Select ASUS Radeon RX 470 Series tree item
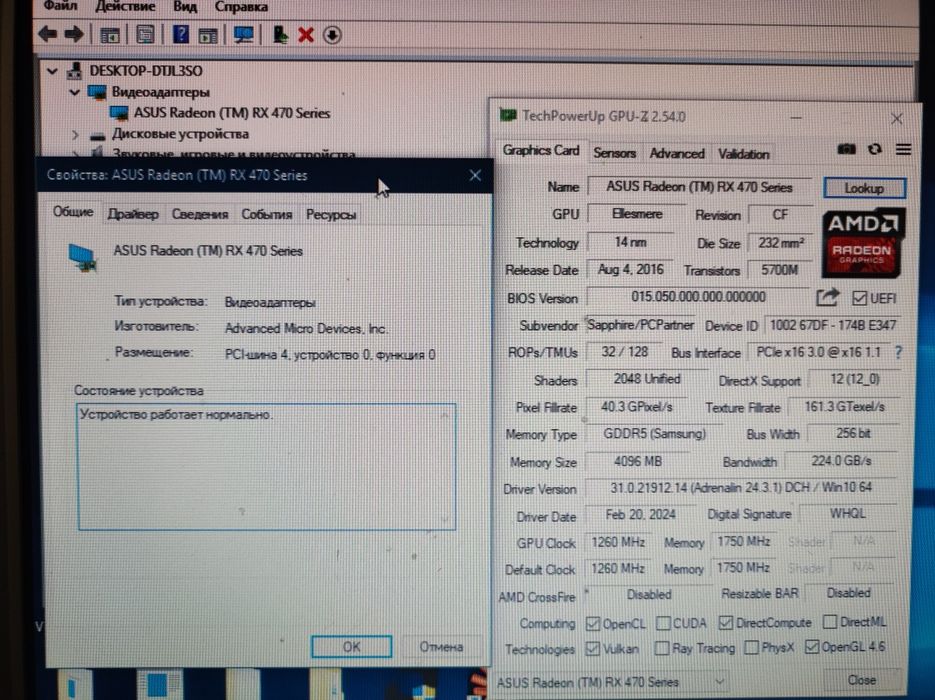 tap(231, 113)
